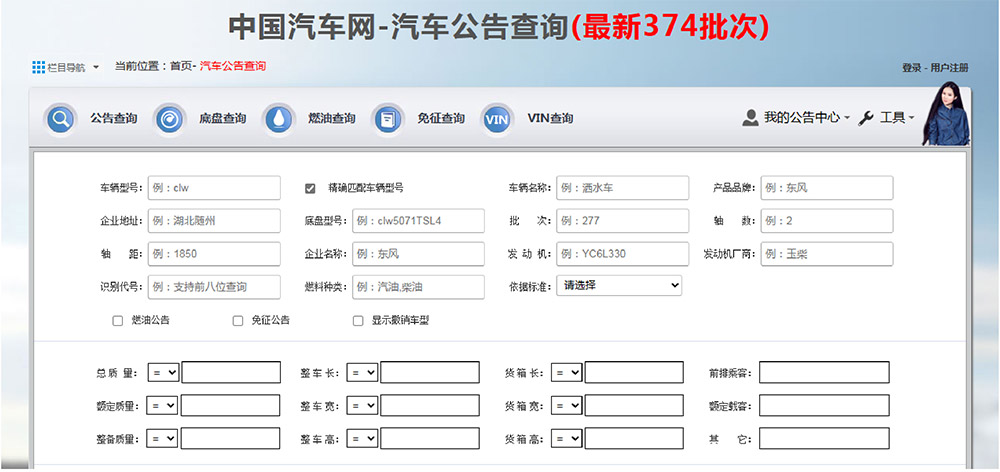Expand the 我的公告中心 menu
The height and width of the screenshot is (472, 1000).
tap(807, 117)
